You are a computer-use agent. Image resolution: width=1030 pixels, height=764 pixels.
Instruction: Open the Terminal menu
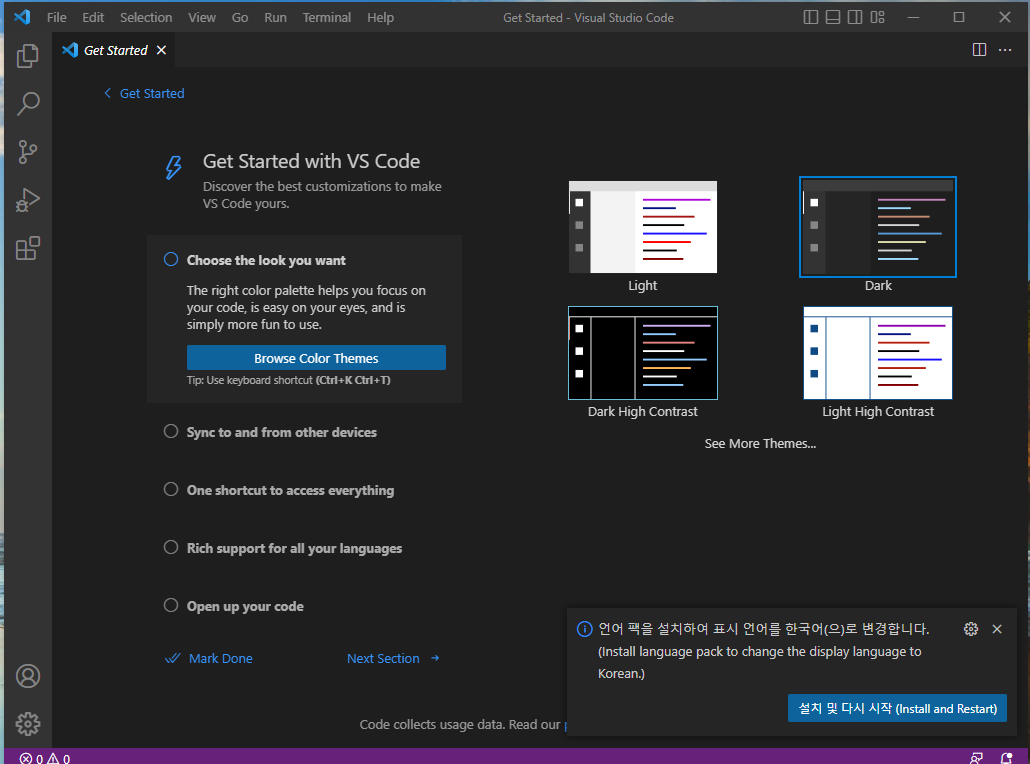pos(326,18)
